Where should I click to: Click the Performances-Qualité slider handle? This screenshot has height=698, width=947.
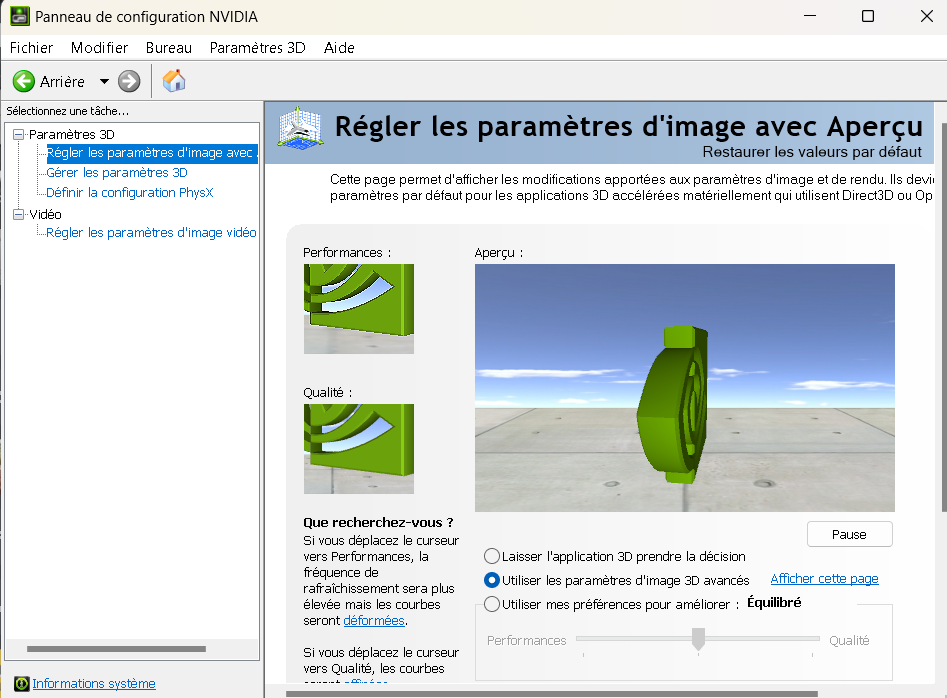[x=698, y=638]
